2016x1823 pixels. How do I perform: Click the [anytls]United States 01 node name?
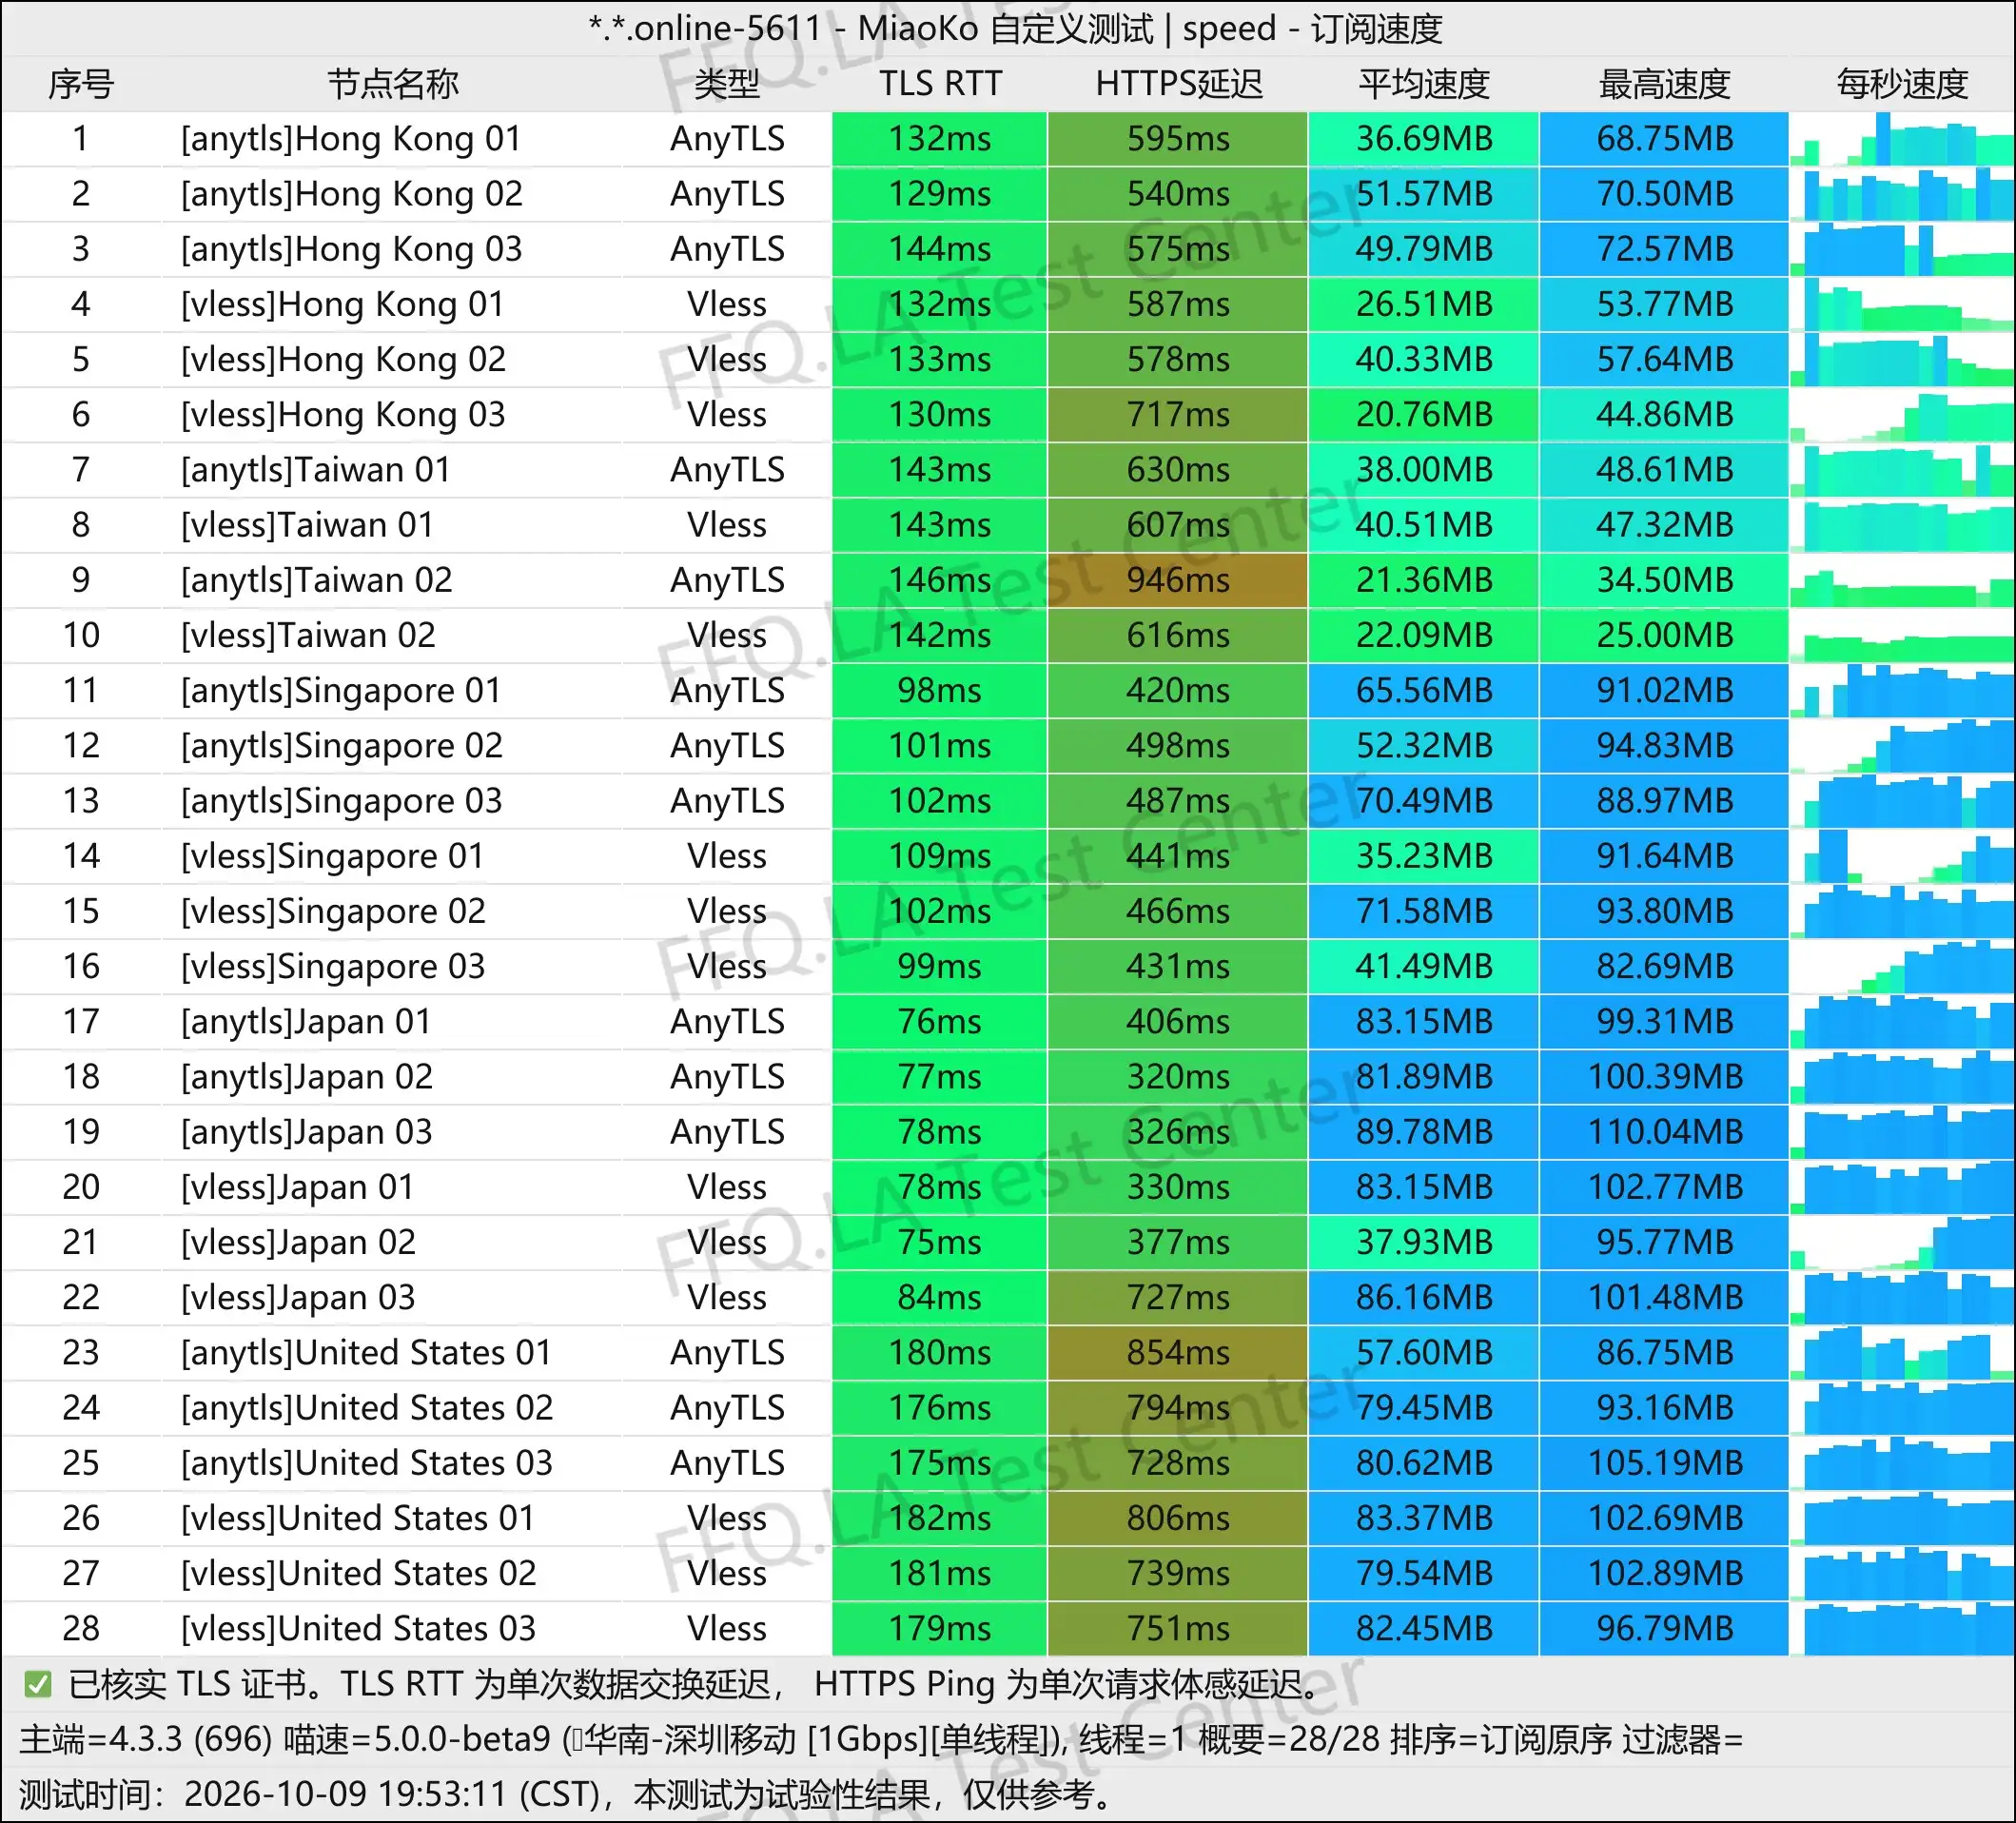click(x=366, y=1352)
